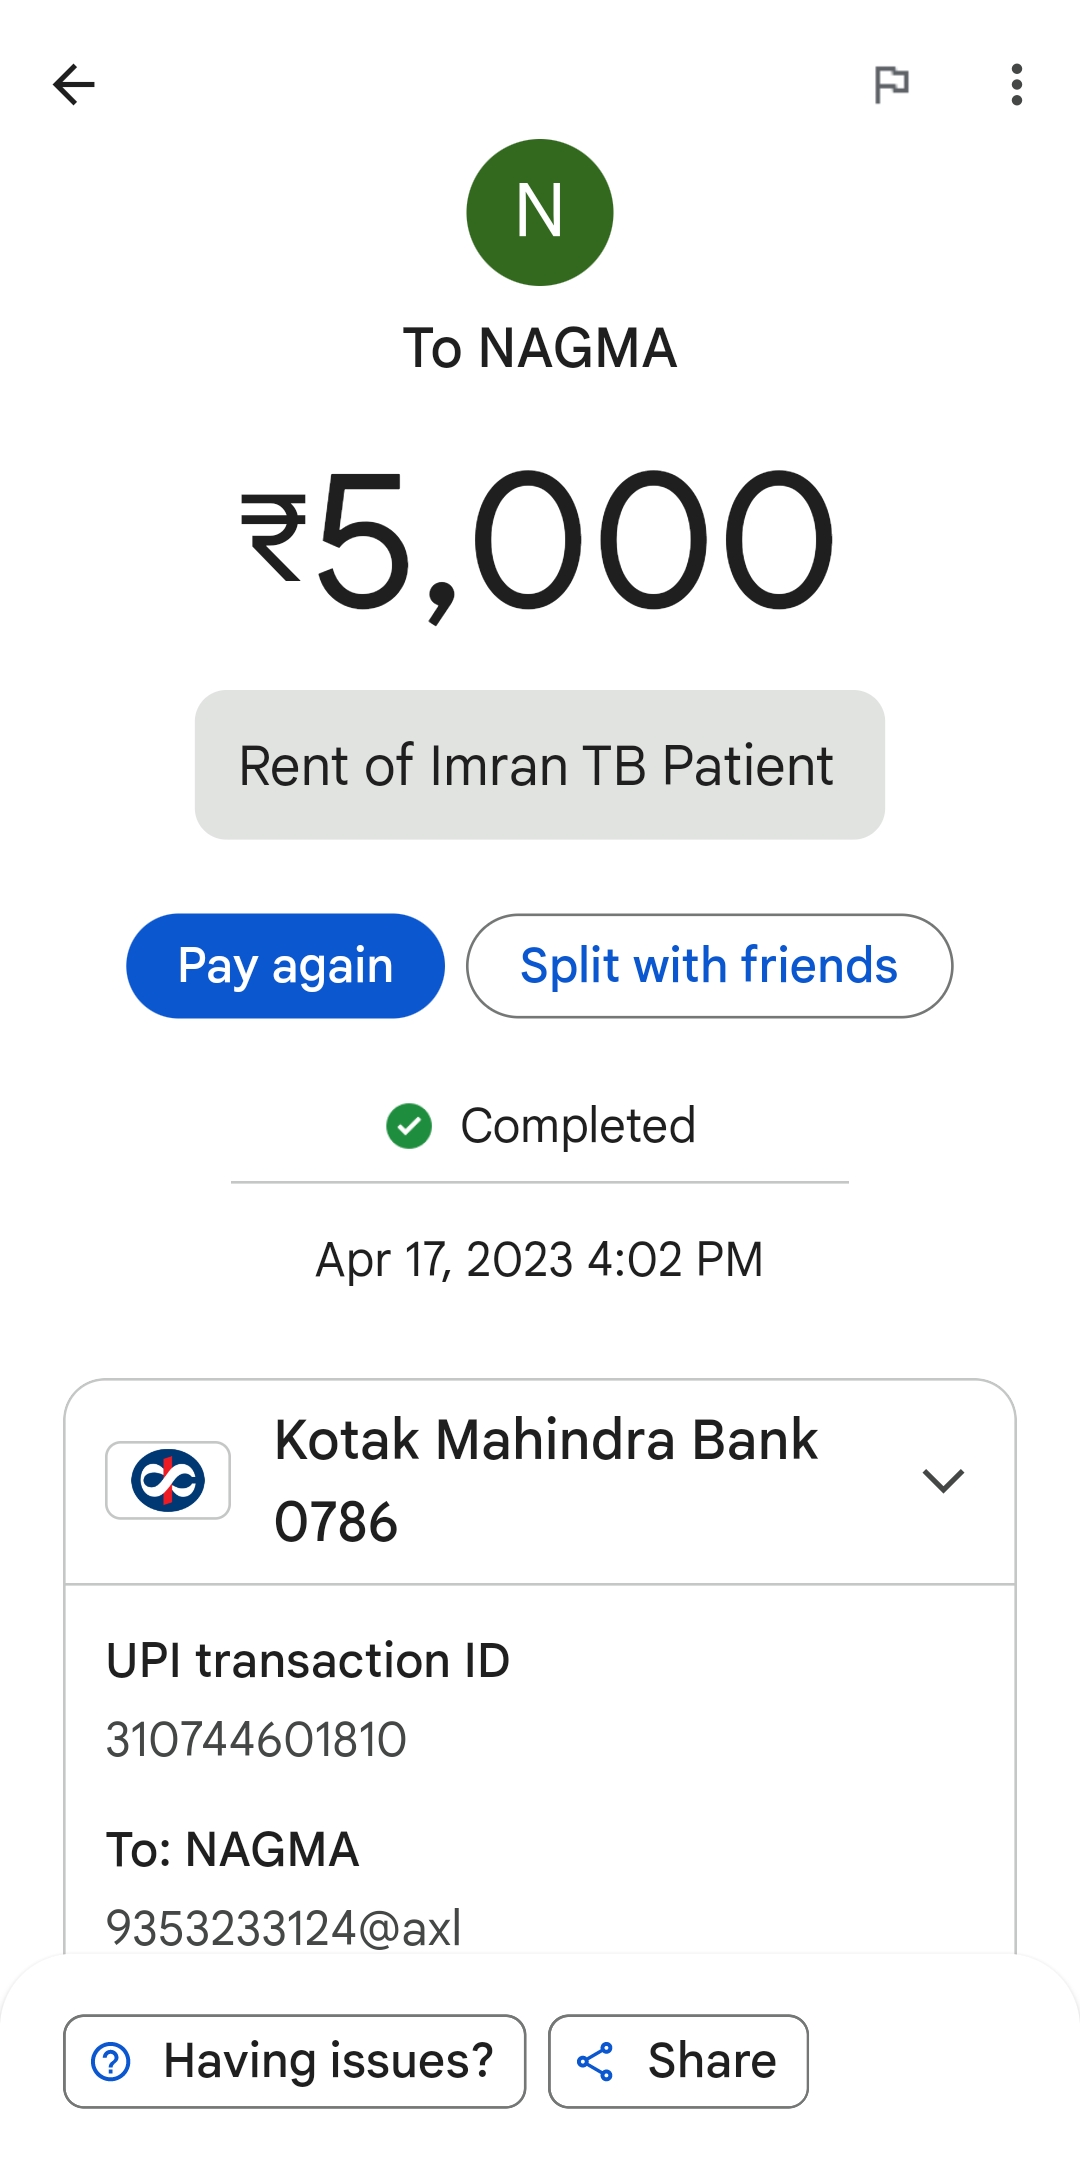Tap the green N avatar
The height and width of the screenshot is (2169, 1080).
[540, 212]
